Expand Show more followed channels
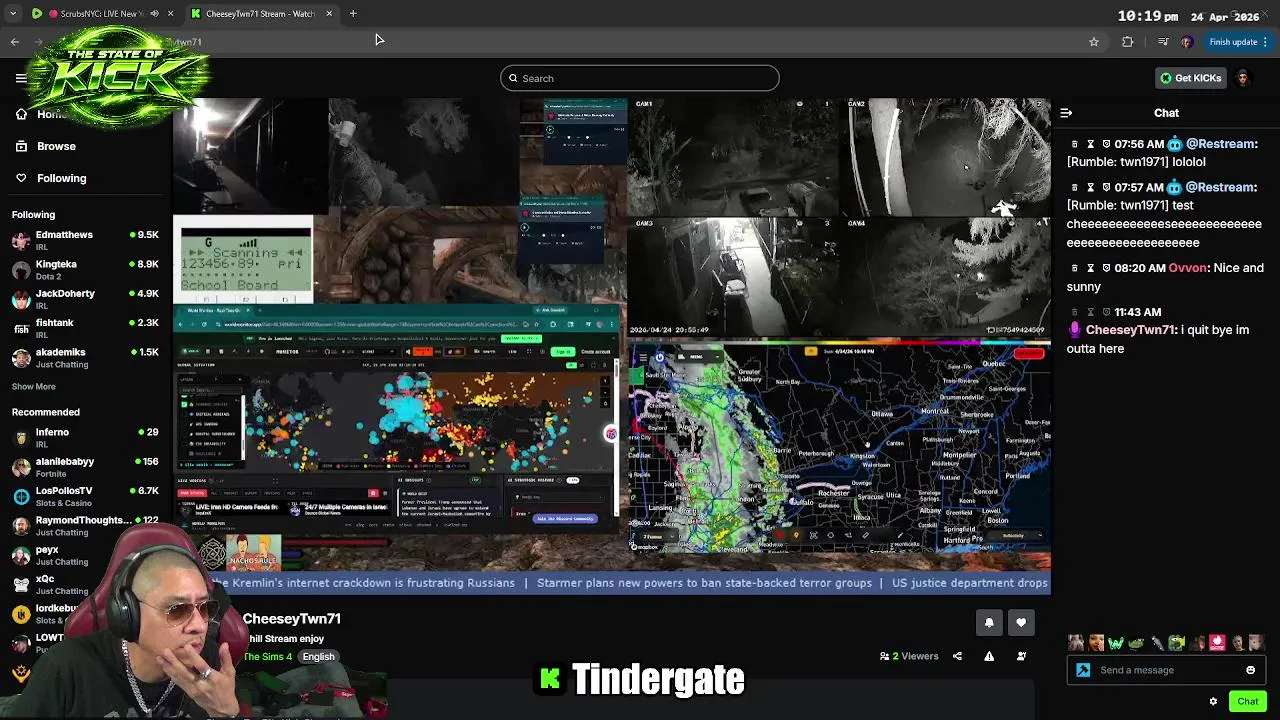 pos(33,386)
